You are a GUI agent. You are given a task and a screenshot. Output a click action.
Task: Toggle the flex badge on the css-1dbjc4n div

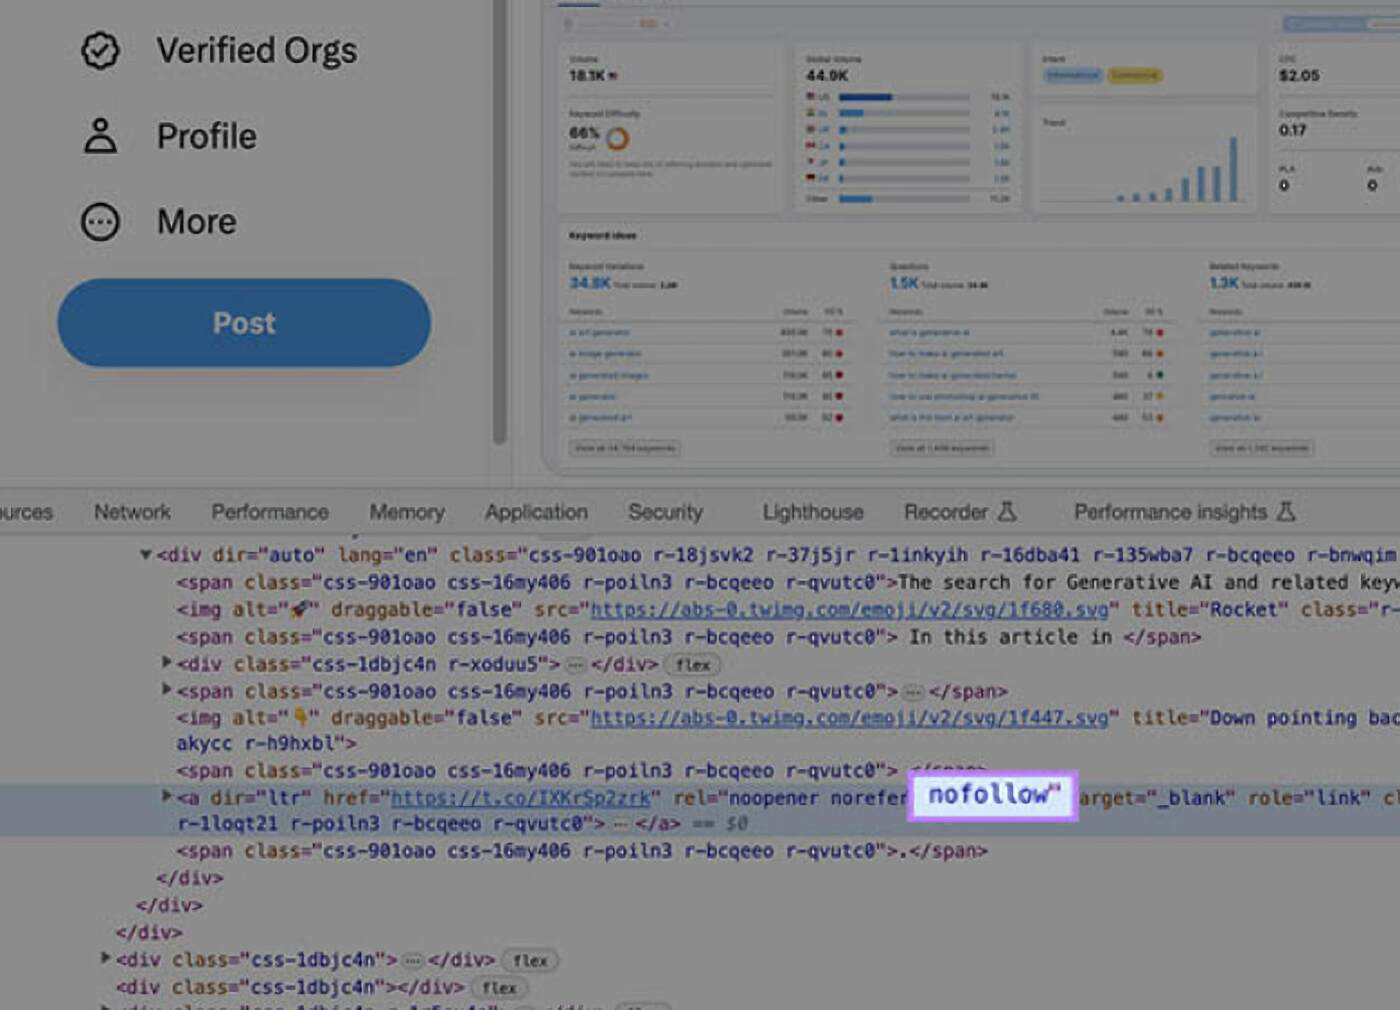tap(532, 960)
